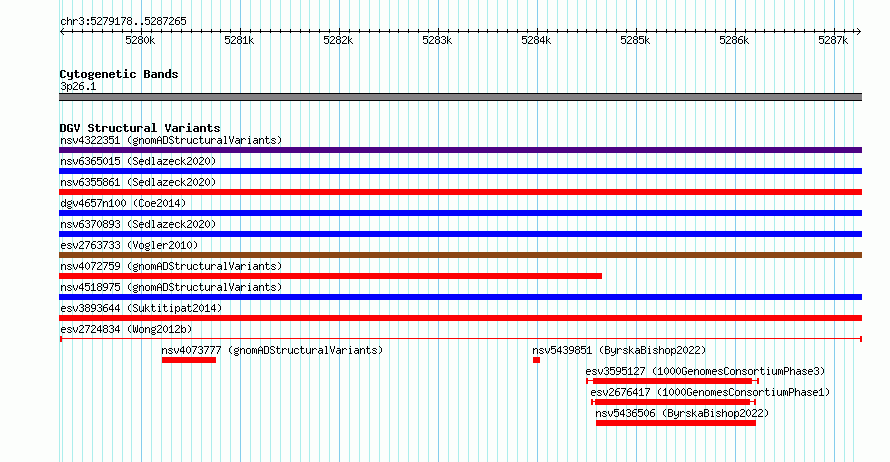Image resolution: width=890 pixels, height=462 pixels.
Task: Click the esv2676417 1000GenomesConsortiumPhase1 label
Action: coord(710,392)
